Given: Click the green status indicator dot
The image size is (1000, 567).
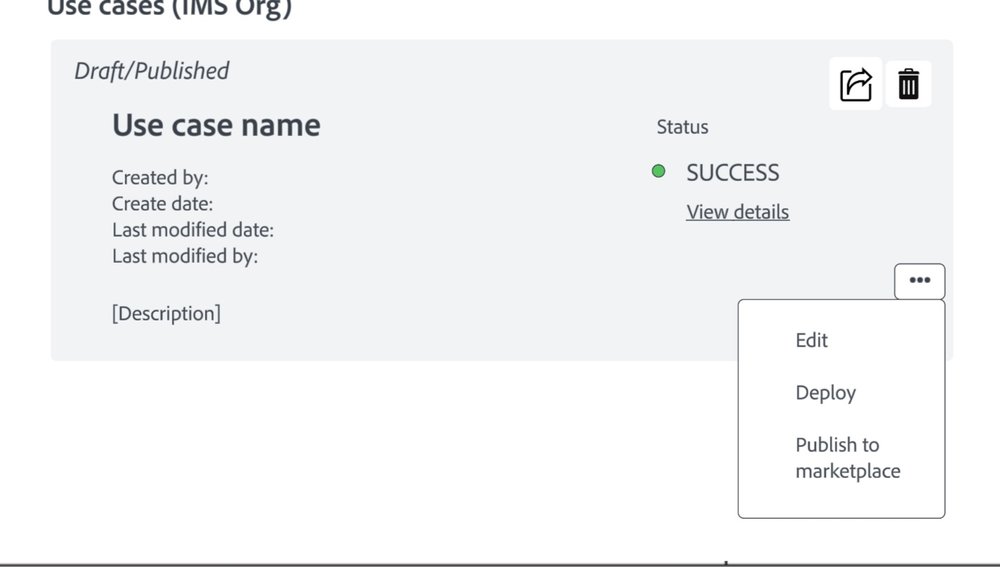Looking at the screenshot, I should click(x=658, y=171).
